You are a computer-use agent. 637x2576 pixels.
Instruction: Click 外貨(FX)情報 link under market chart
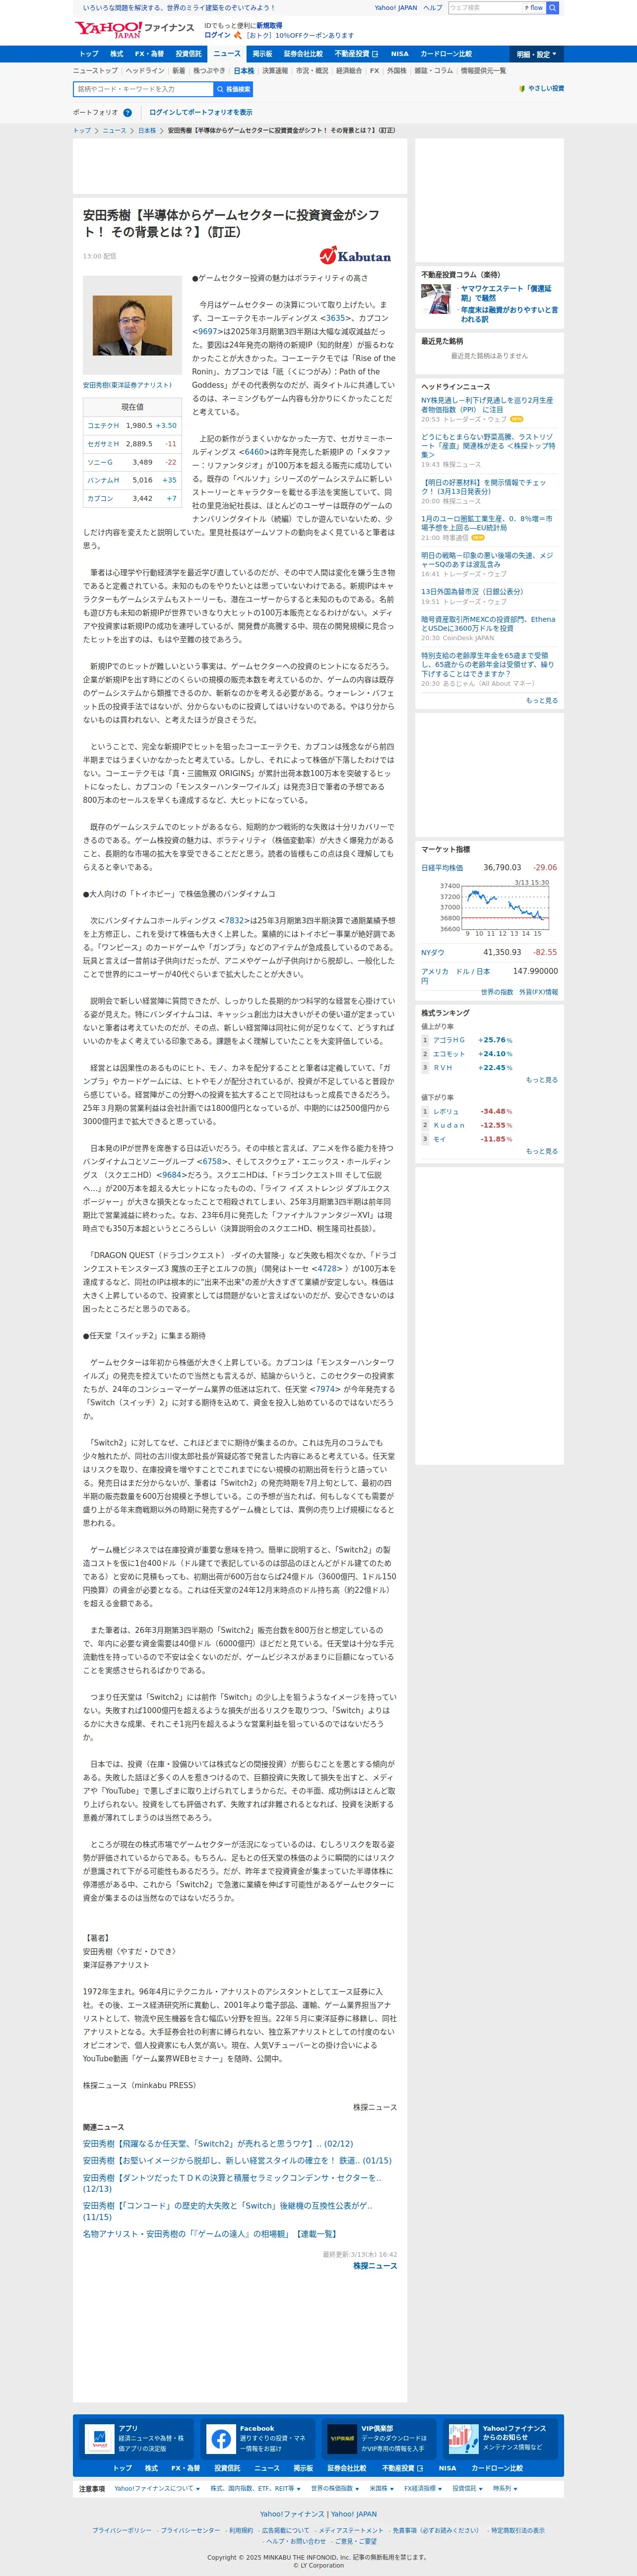tap(539, 992)
